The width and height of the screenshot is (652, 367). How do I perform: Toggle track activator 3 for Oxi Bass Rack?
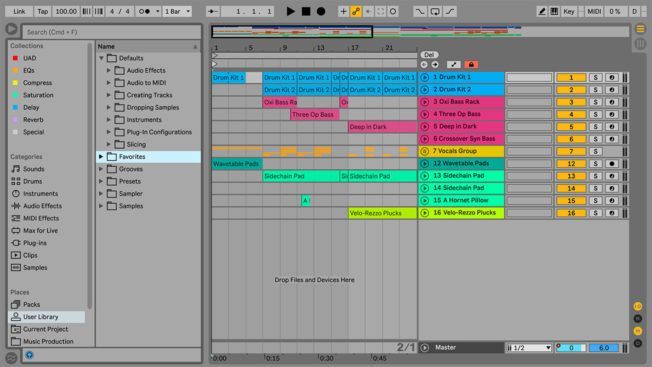571,102
